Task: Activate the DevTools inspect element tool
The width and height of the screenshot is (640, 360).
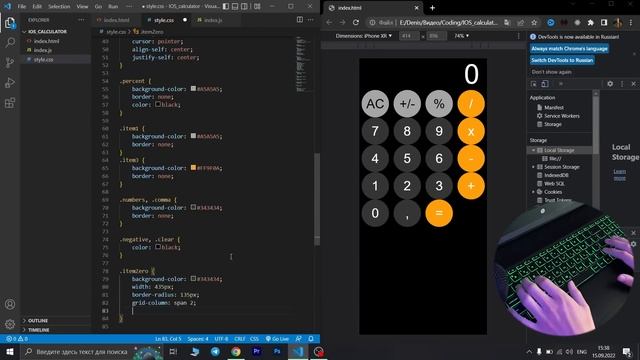Action: (x=534, y=84)
